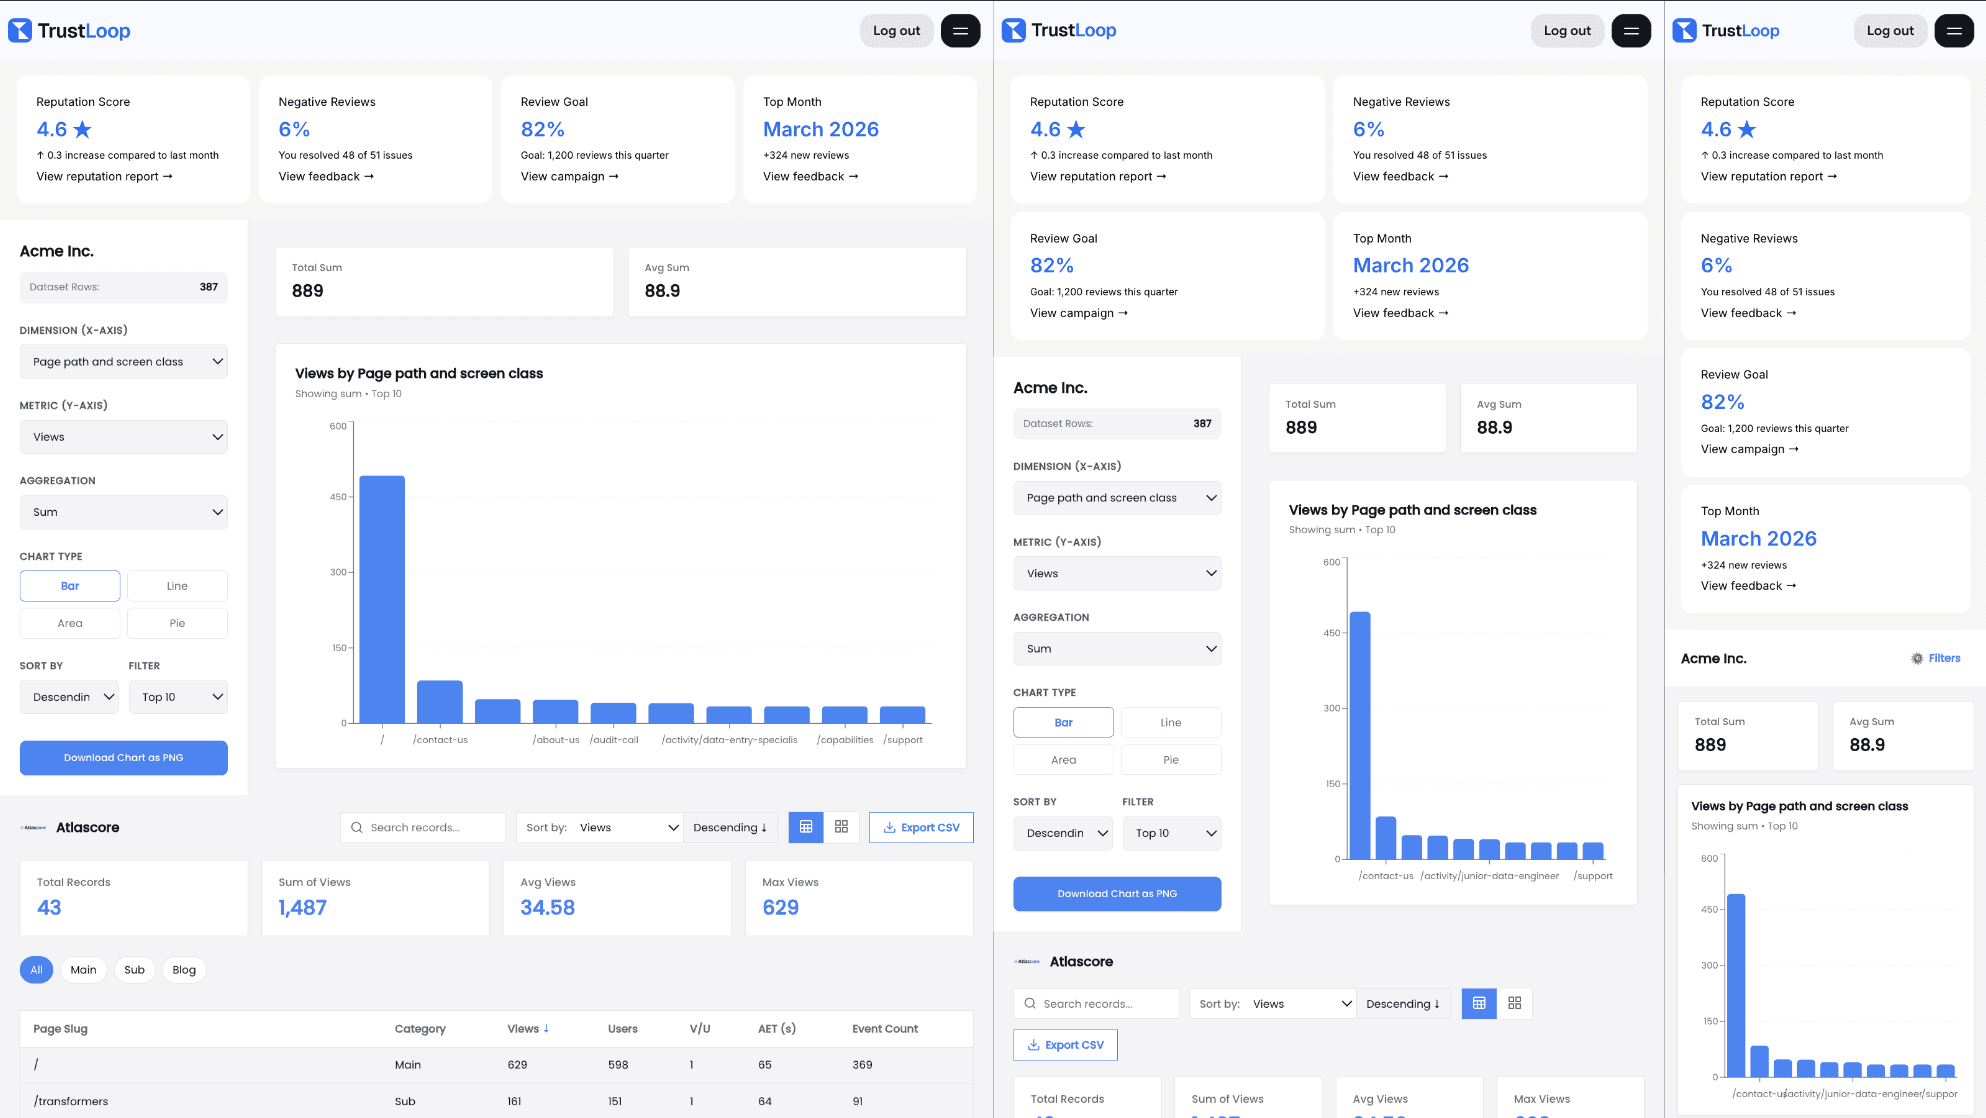Switch to table view using the blue table icon
Image resolution: width=1986 pixels, height=1118 pixels.
coord(806,827)
